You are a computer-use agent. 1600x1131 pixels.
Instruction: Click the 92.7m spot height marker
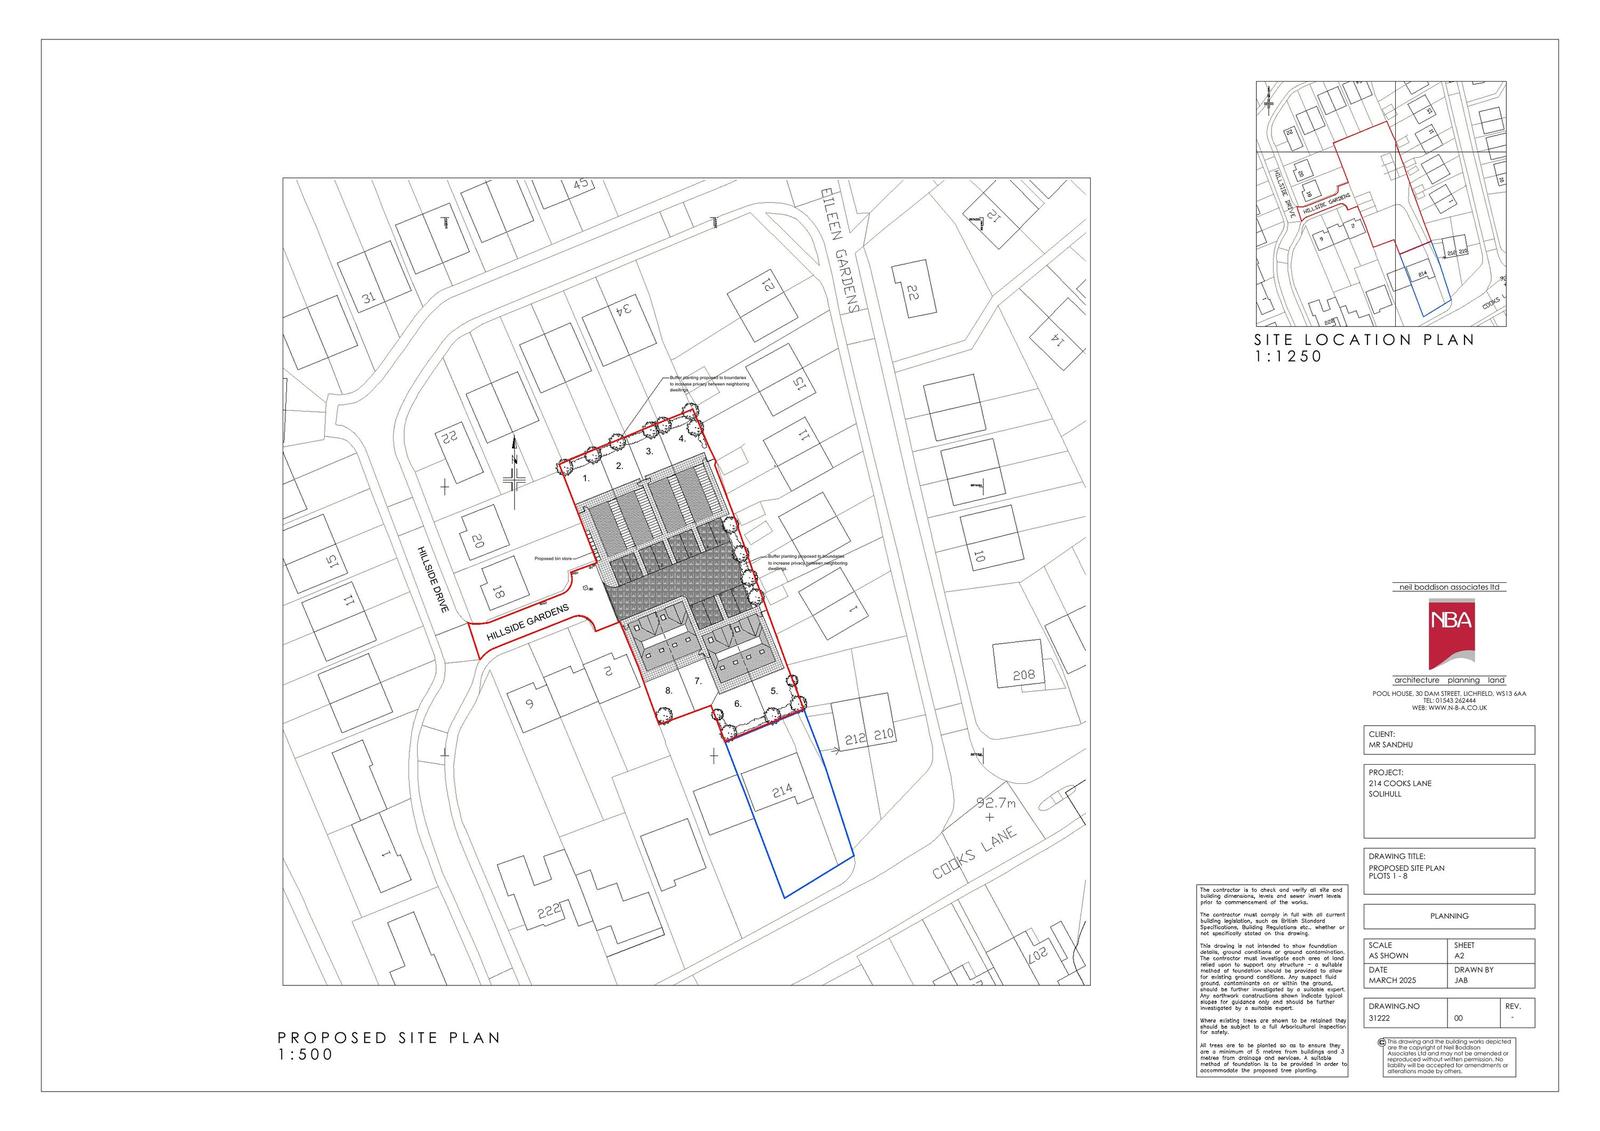tap(990, 810)
